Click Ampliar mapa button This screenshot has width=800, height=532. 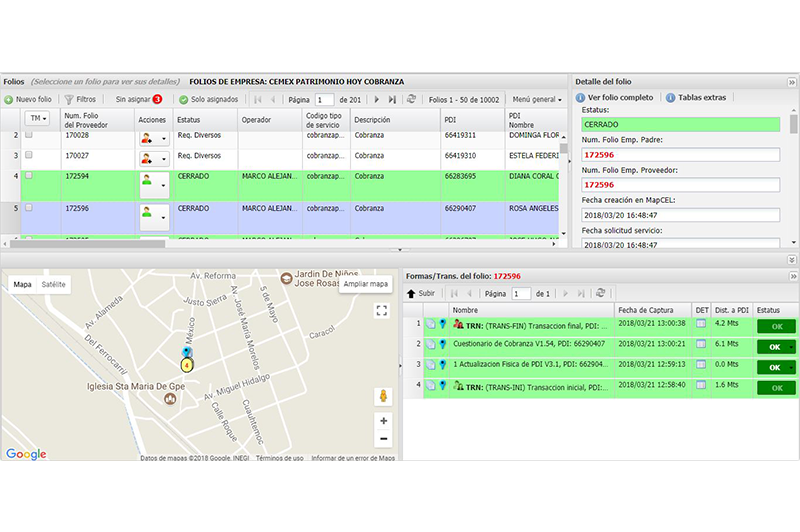tap(365, 284)
